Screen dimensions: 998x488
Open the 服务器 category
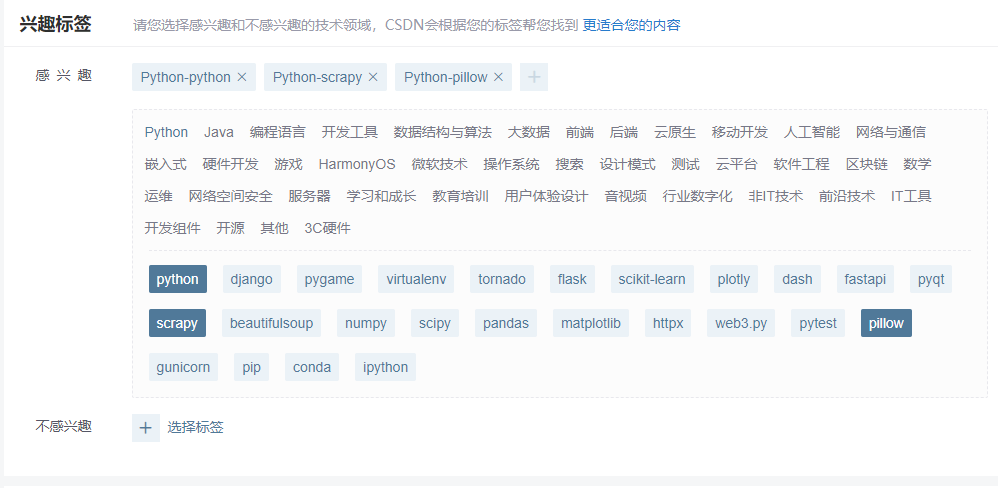pos(309,196)
